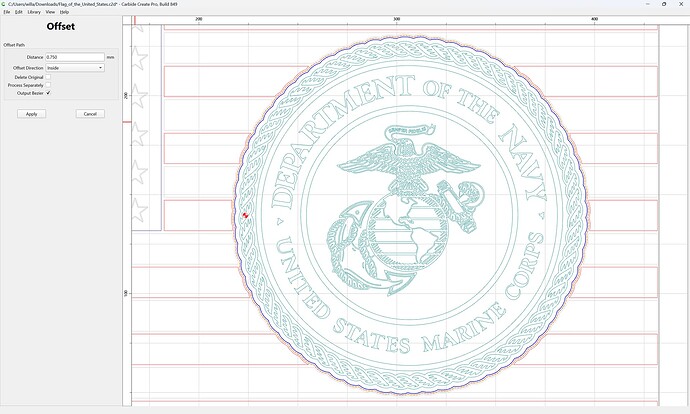Click the 'mm' unit label
The height and width of the screenshot is (414, 690).
tap(110, 57)
